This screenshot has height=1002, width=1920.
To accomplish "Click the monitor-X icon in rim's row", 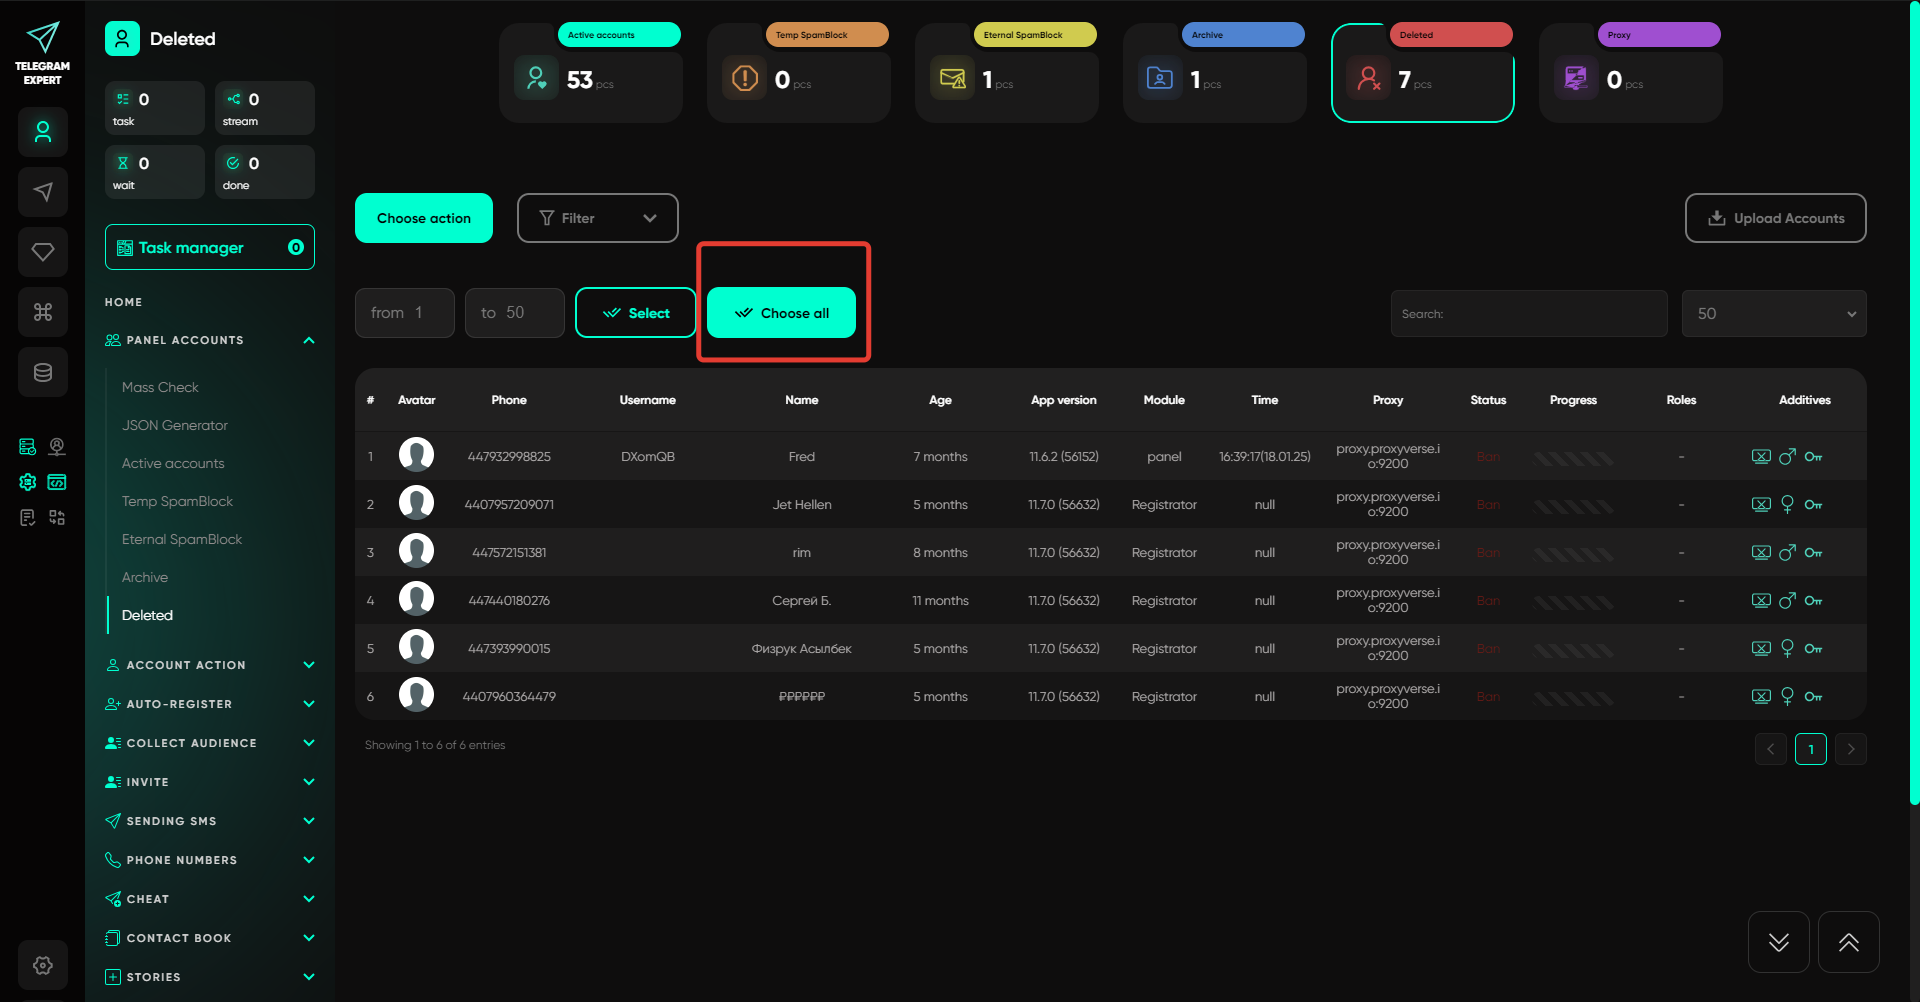I will point(1761,553).
